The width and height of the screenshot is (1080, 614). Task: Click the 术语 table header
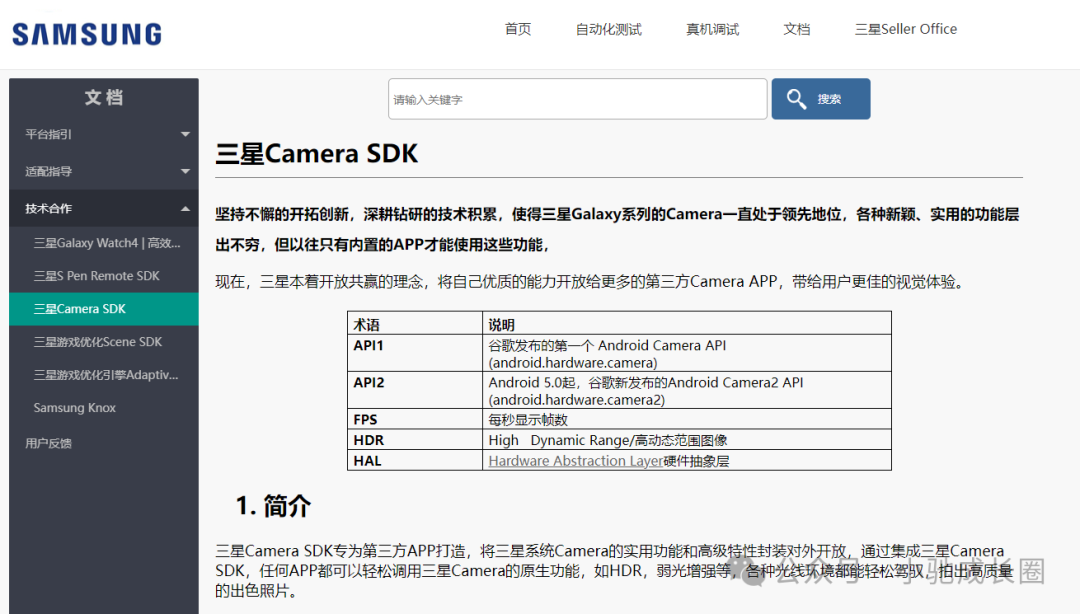point(415,324)
